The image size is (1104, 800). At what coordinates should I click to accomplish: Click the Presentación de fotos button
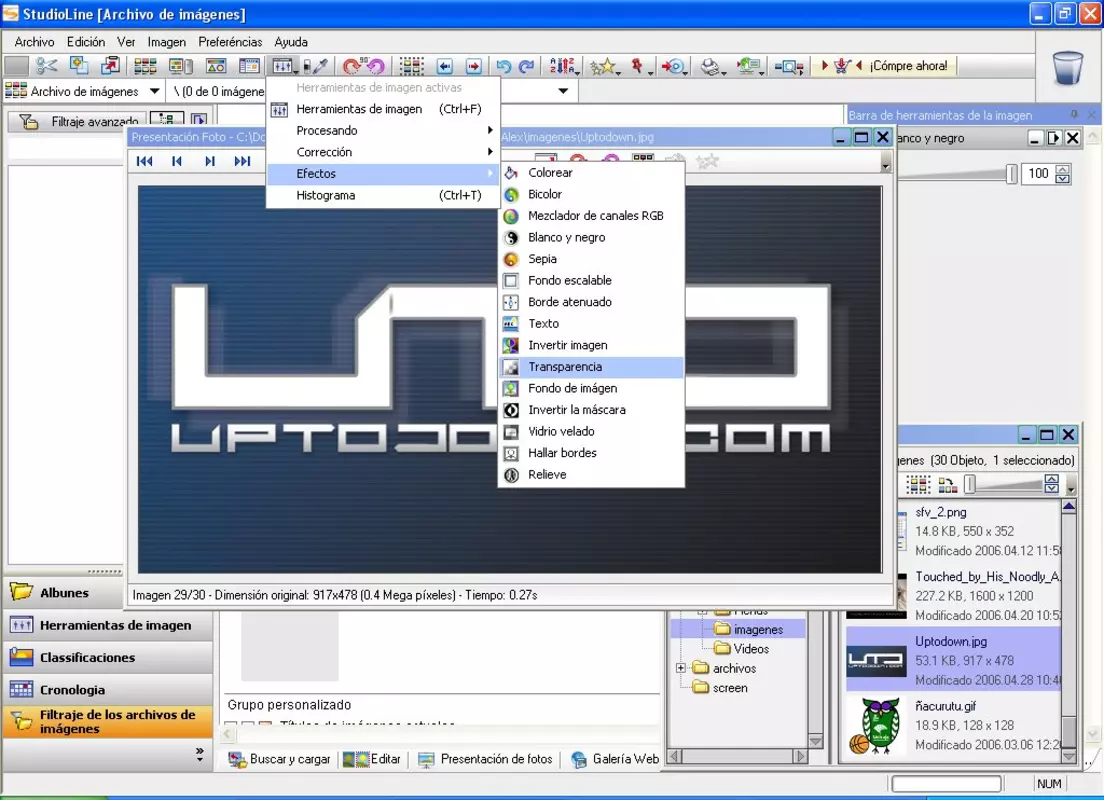click(x=485, y=759)
